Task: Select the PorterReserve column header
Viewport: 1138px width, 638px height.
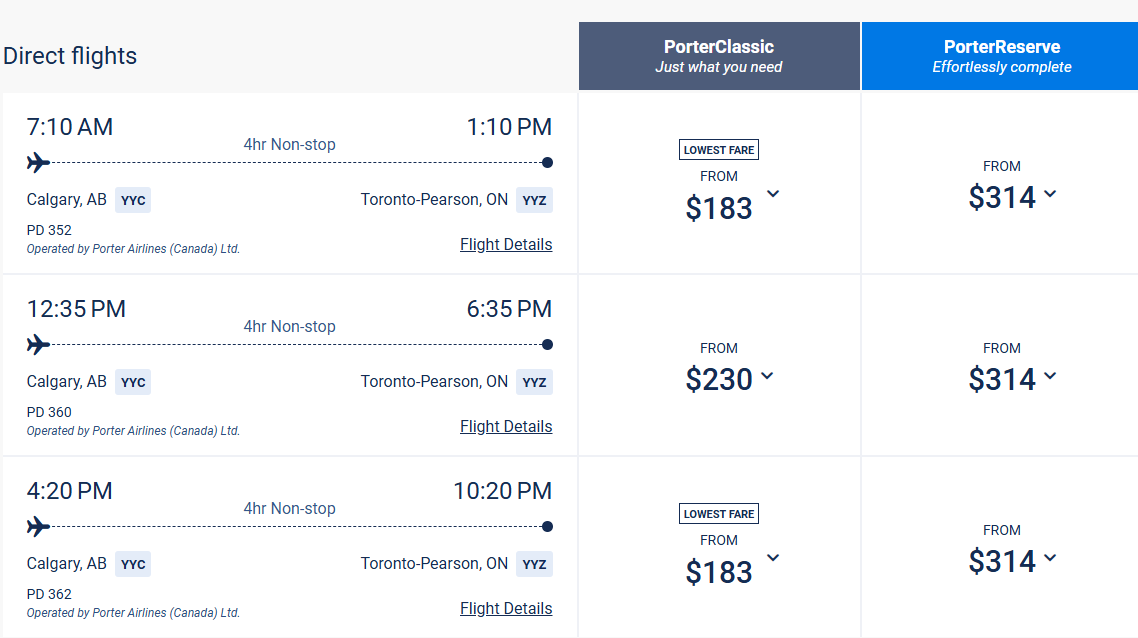Action: pyautogui.click(x=1001, y=56)
